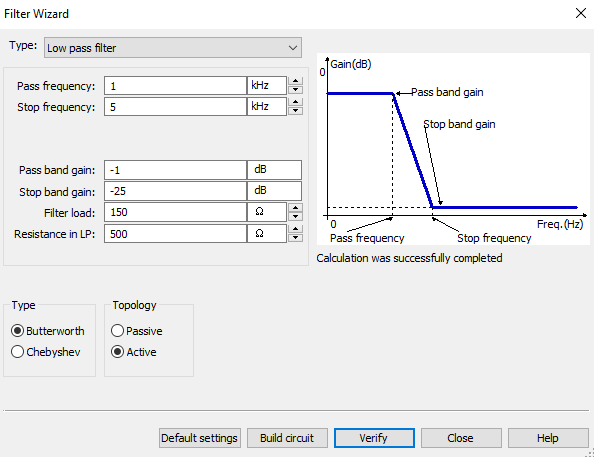Step Filter load unit downward
The width and height of the screenshot is (594, 457).
(295, 216)
